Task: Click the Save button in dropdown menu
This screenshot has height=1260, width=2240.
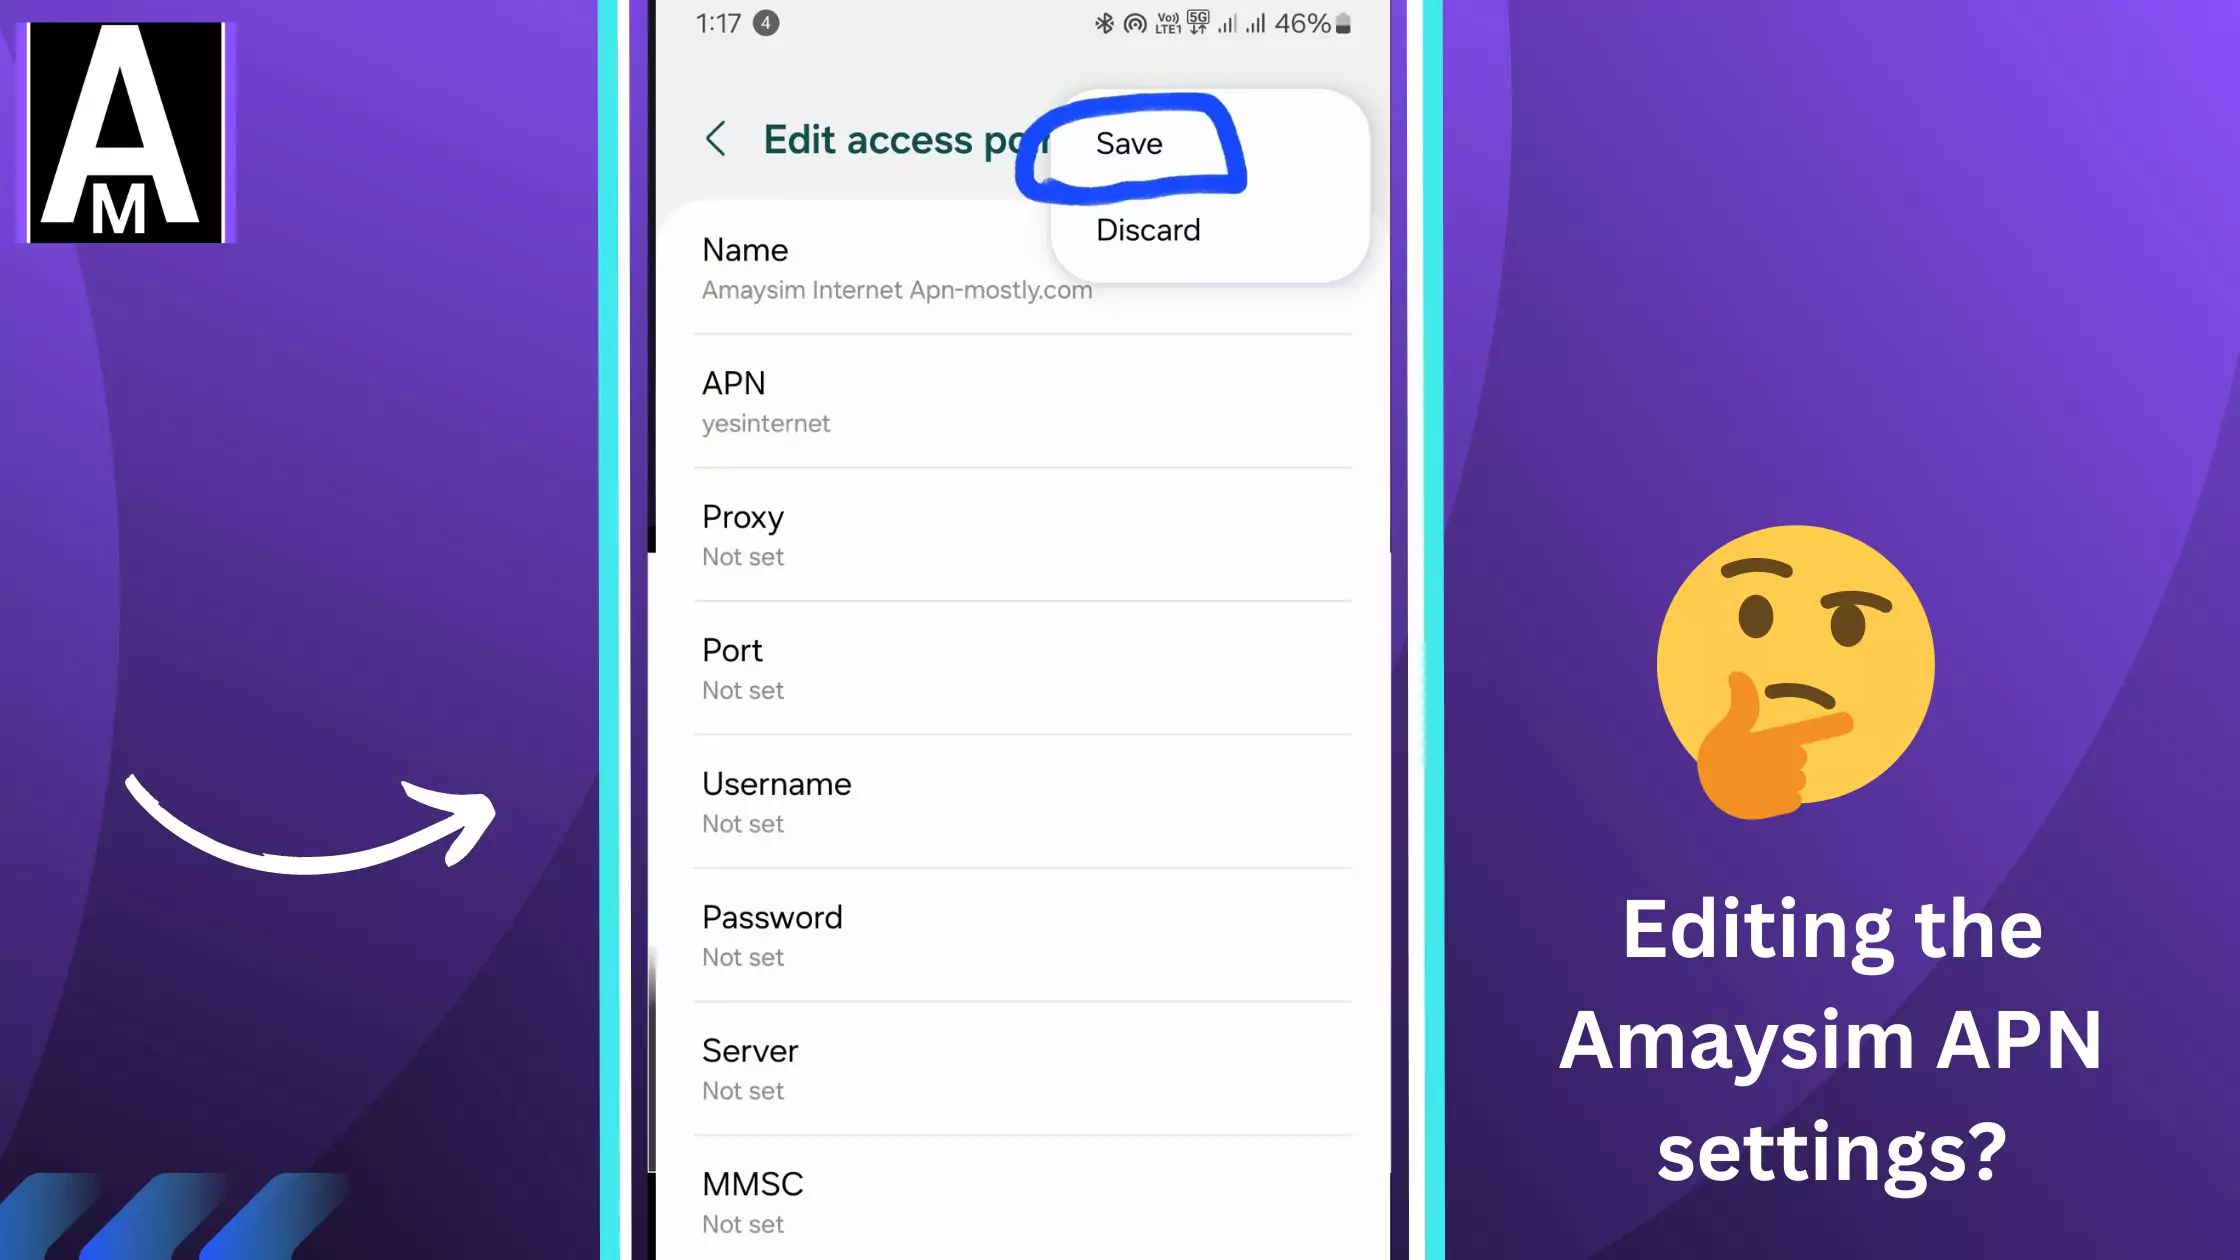Action: (x=1128, y=142)
